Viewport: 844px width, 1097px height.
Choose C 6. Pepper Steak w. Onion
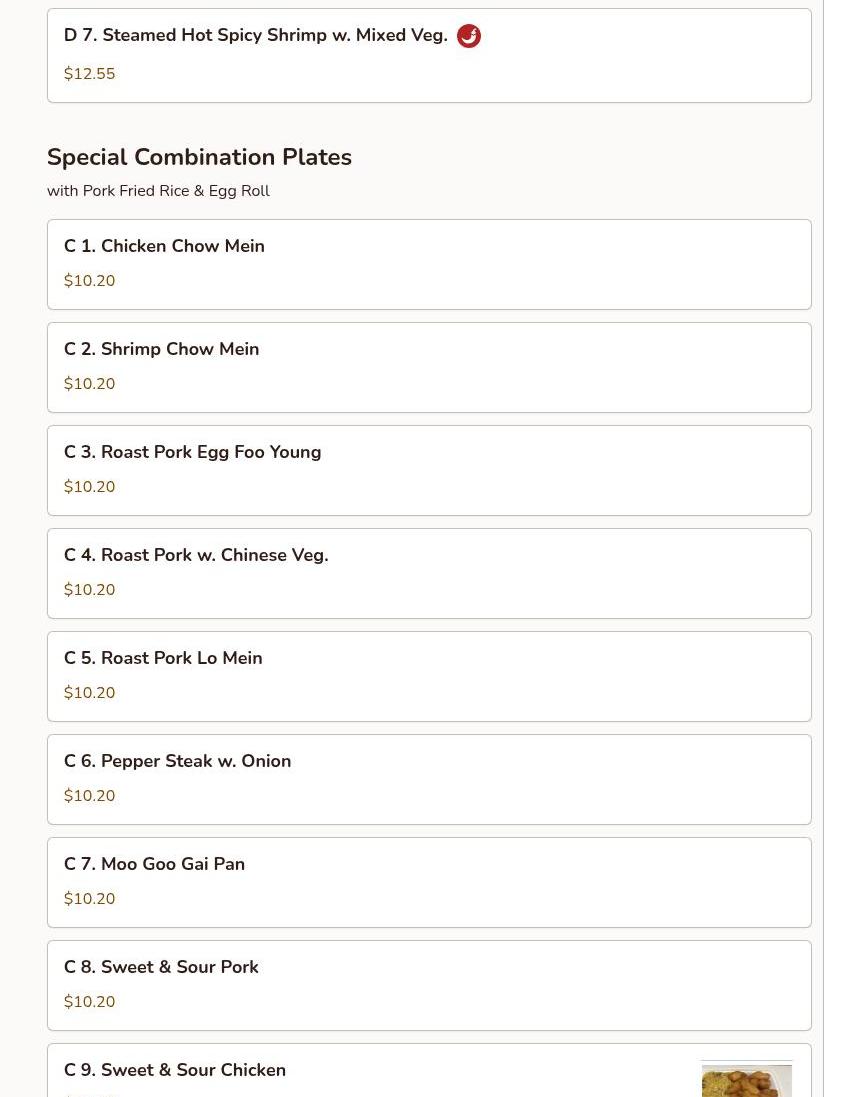tap(177, 761)
